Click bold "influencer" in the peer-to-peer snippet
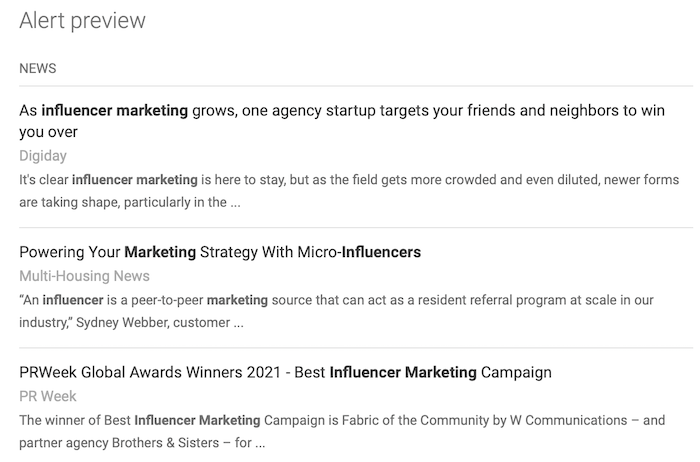Viewport: 700px width, 462px height. coord(73,300)
